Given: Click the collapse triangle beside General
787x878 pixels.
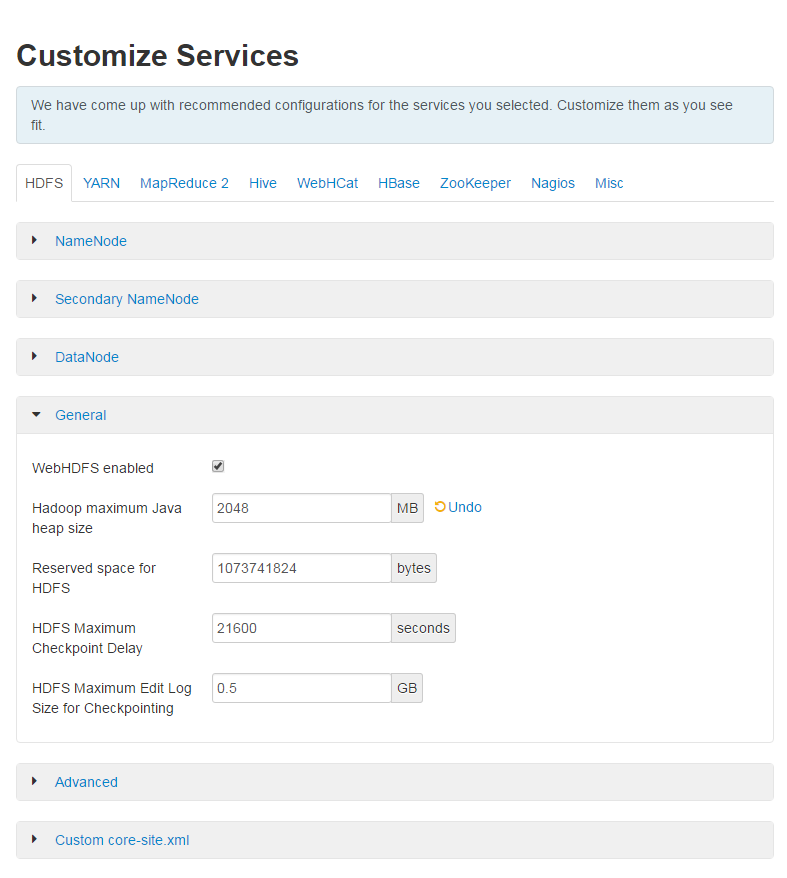Looking at the screenshot, I should tap(37, 414).
